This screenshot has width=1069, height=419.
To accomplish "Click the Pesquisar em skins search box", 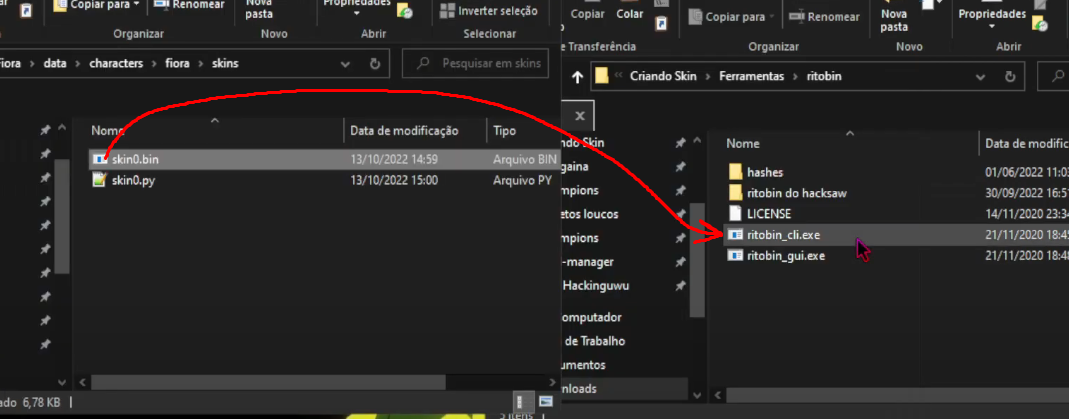I will (x=475, y=63).
